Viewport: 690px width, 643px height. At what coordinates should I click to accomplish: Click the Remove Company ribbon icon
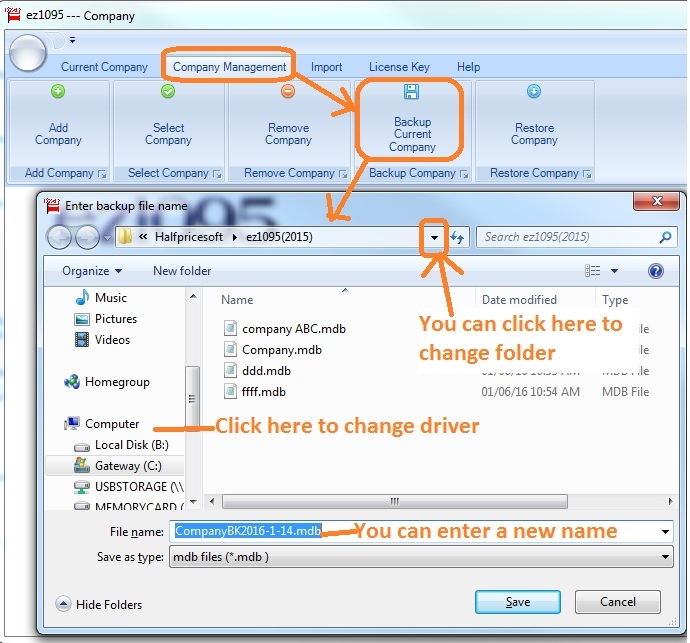pyautogui.click(x=288, y=93)
